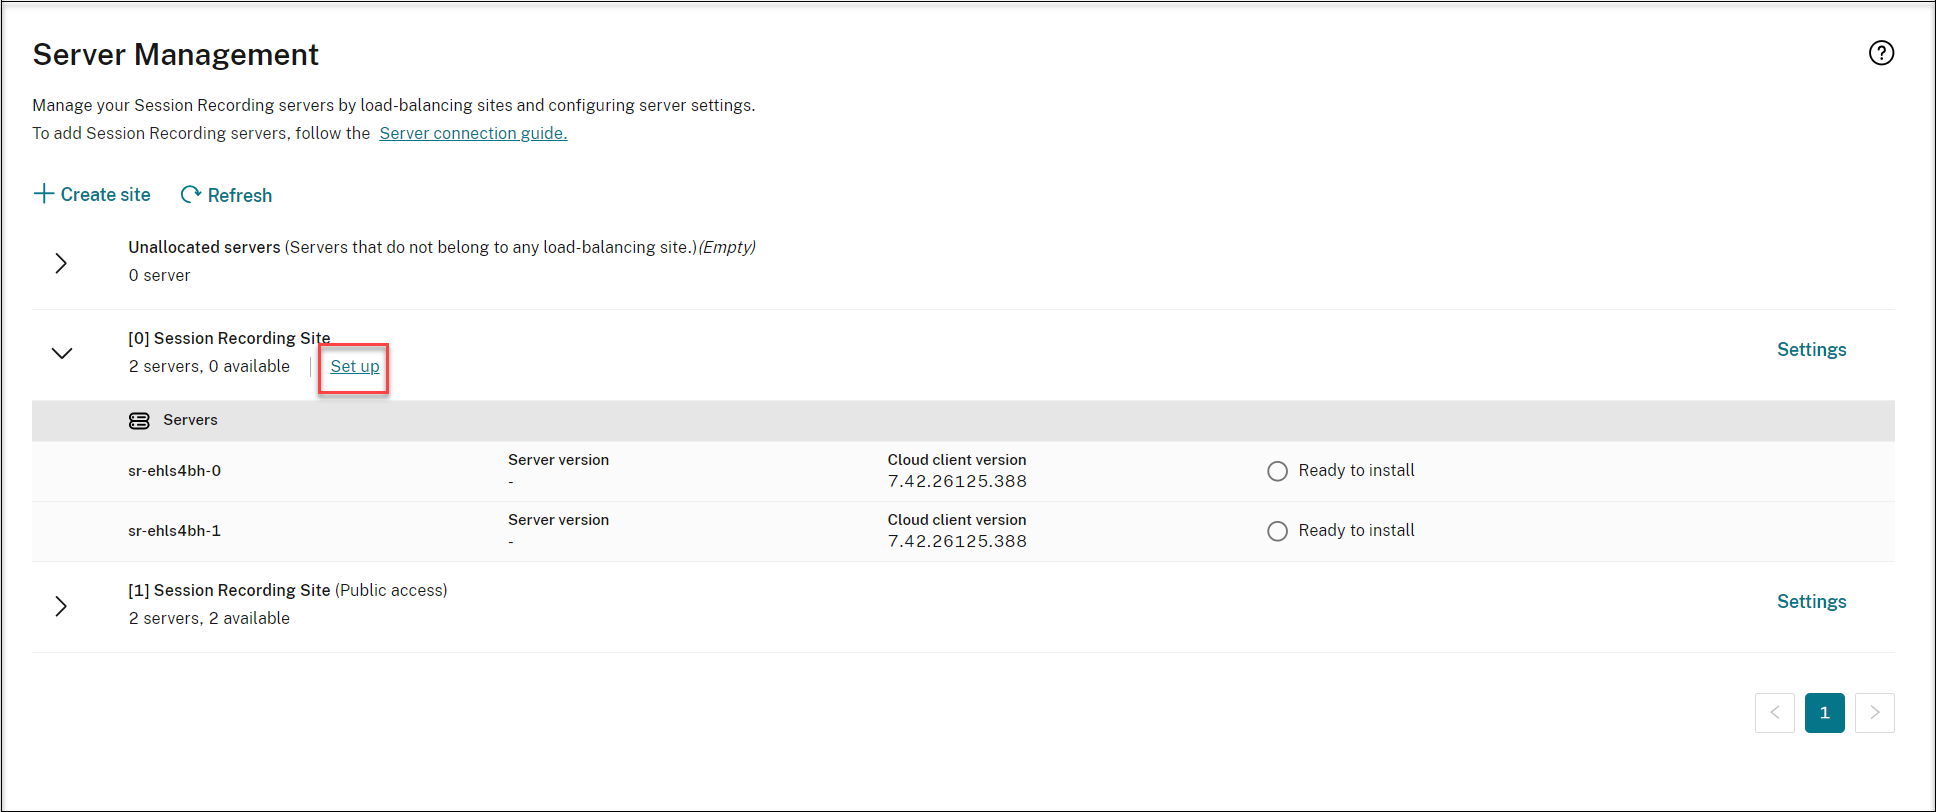
Task: Go to previous page arrow
Action: click(1774, 713)
